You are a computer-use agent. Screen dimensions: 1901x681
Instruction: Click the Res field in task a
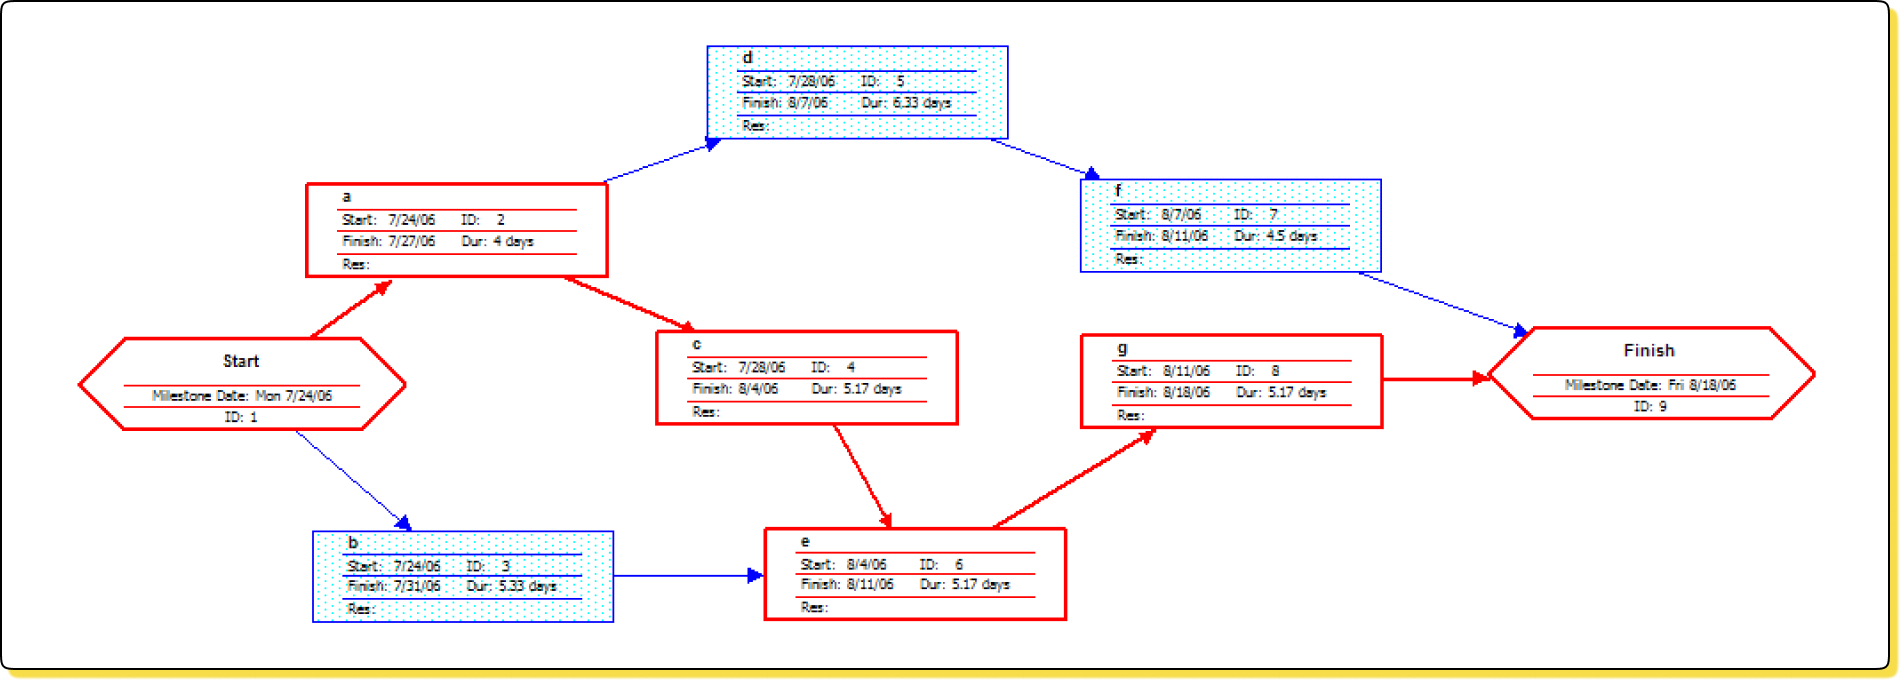pos(356,264)
